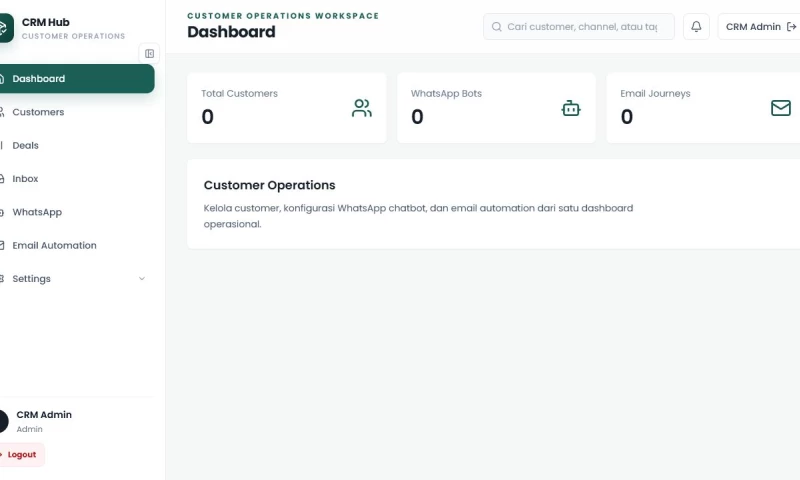The height and width of the screenshot is (480, 800).
Task: Click the CRM Admin profile avatar in the sidebar
Action: (3, 421)
